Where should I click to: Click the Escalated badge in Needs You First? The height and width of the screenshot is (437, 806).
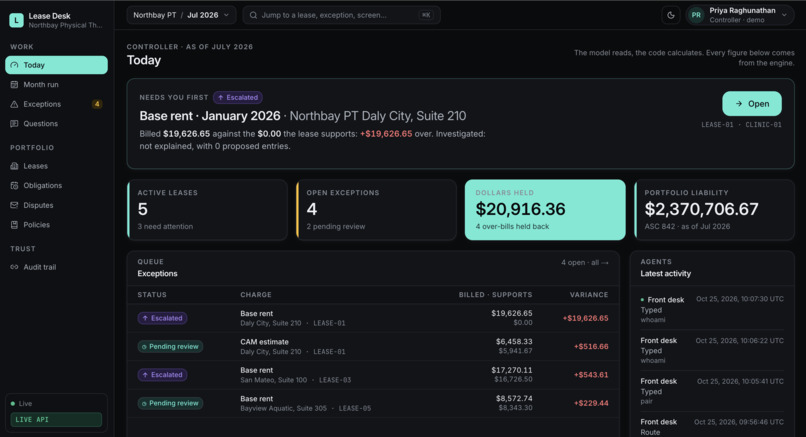coord(238,97)
